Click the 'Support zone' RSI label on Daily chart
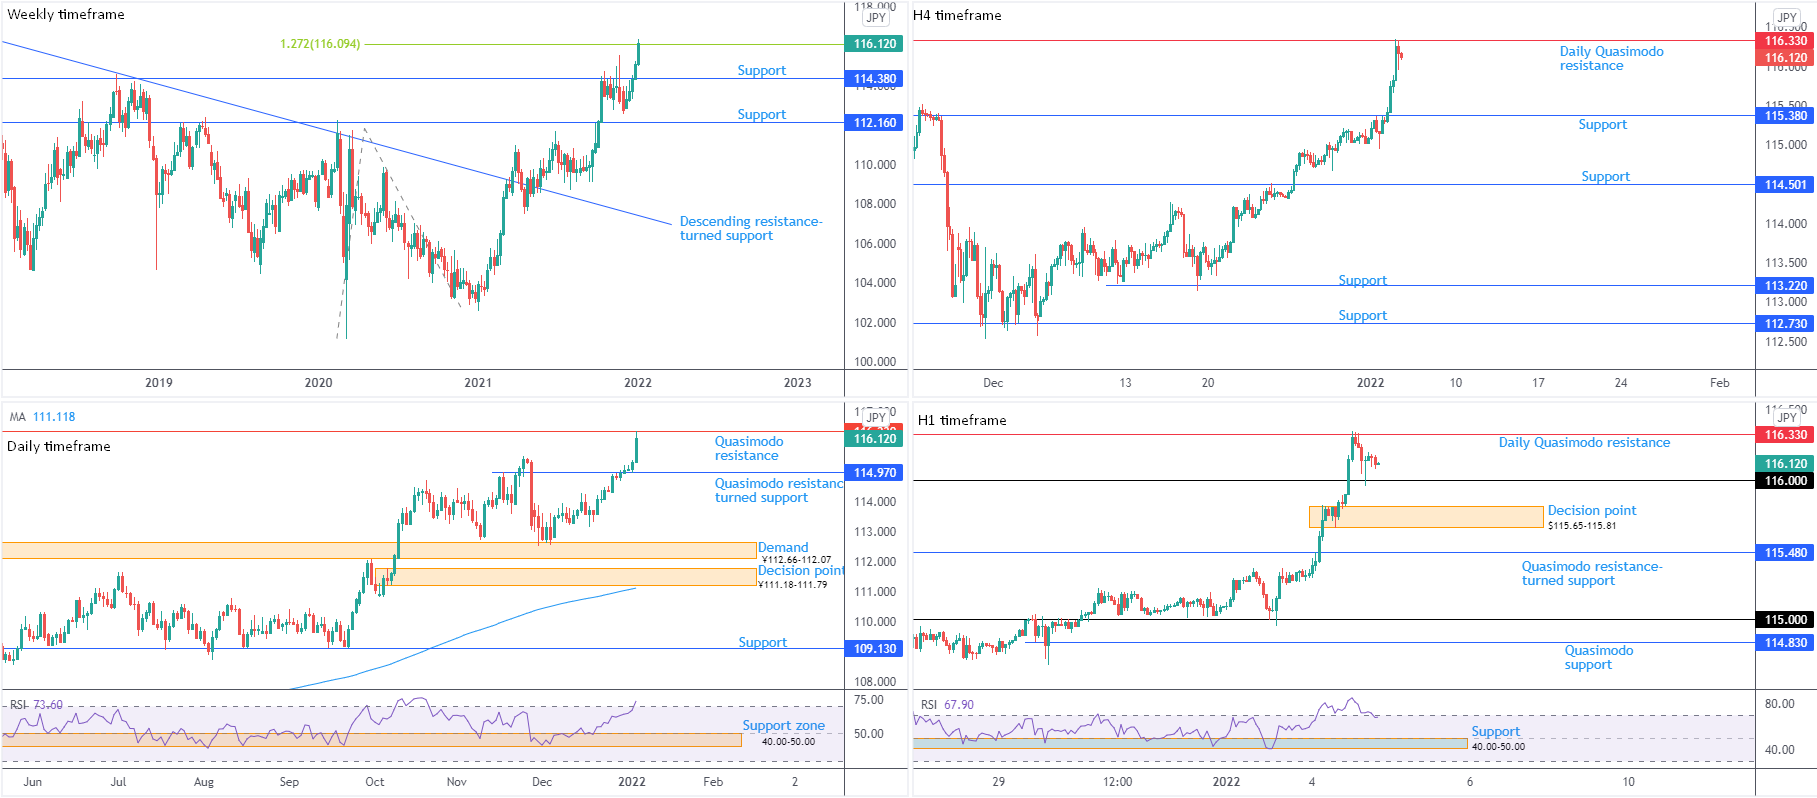 (x=783, y=726)
